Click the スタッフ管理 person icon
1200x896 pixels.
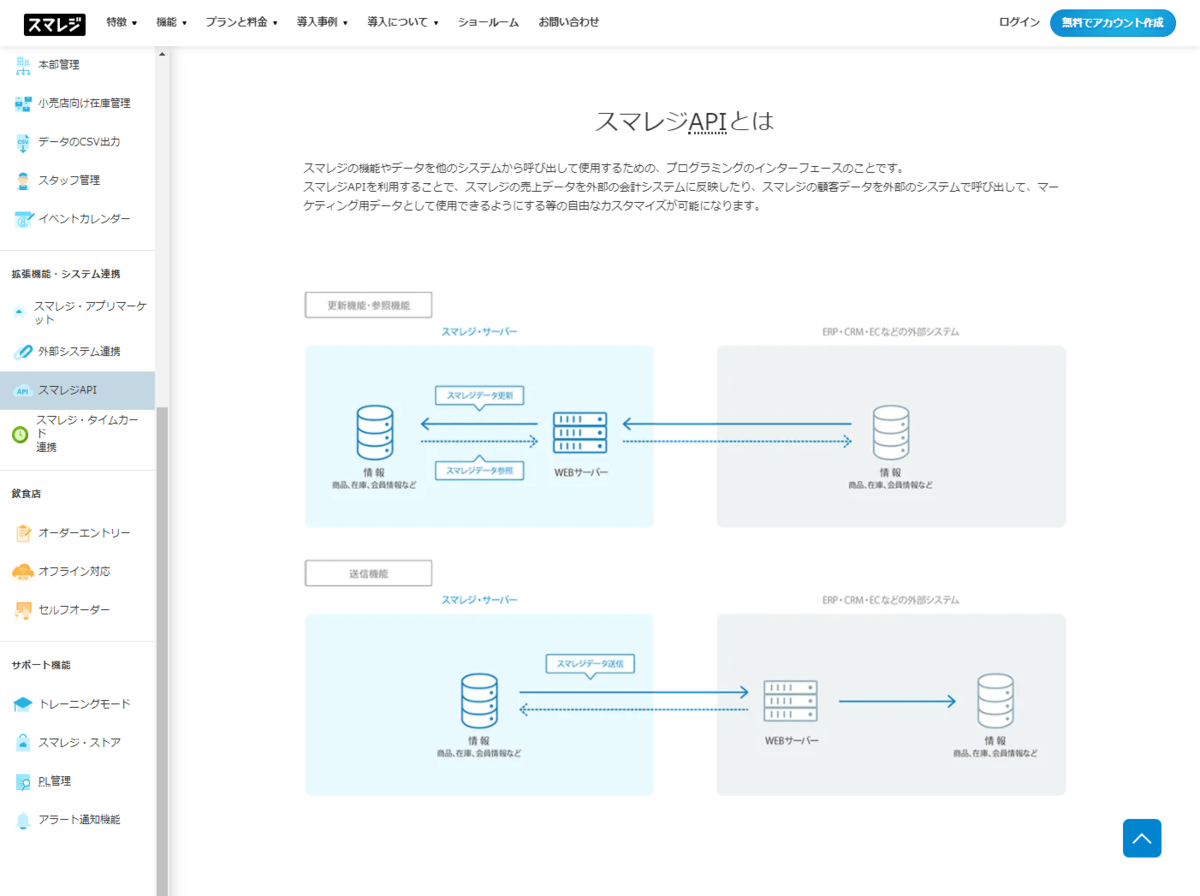point(22,181)
